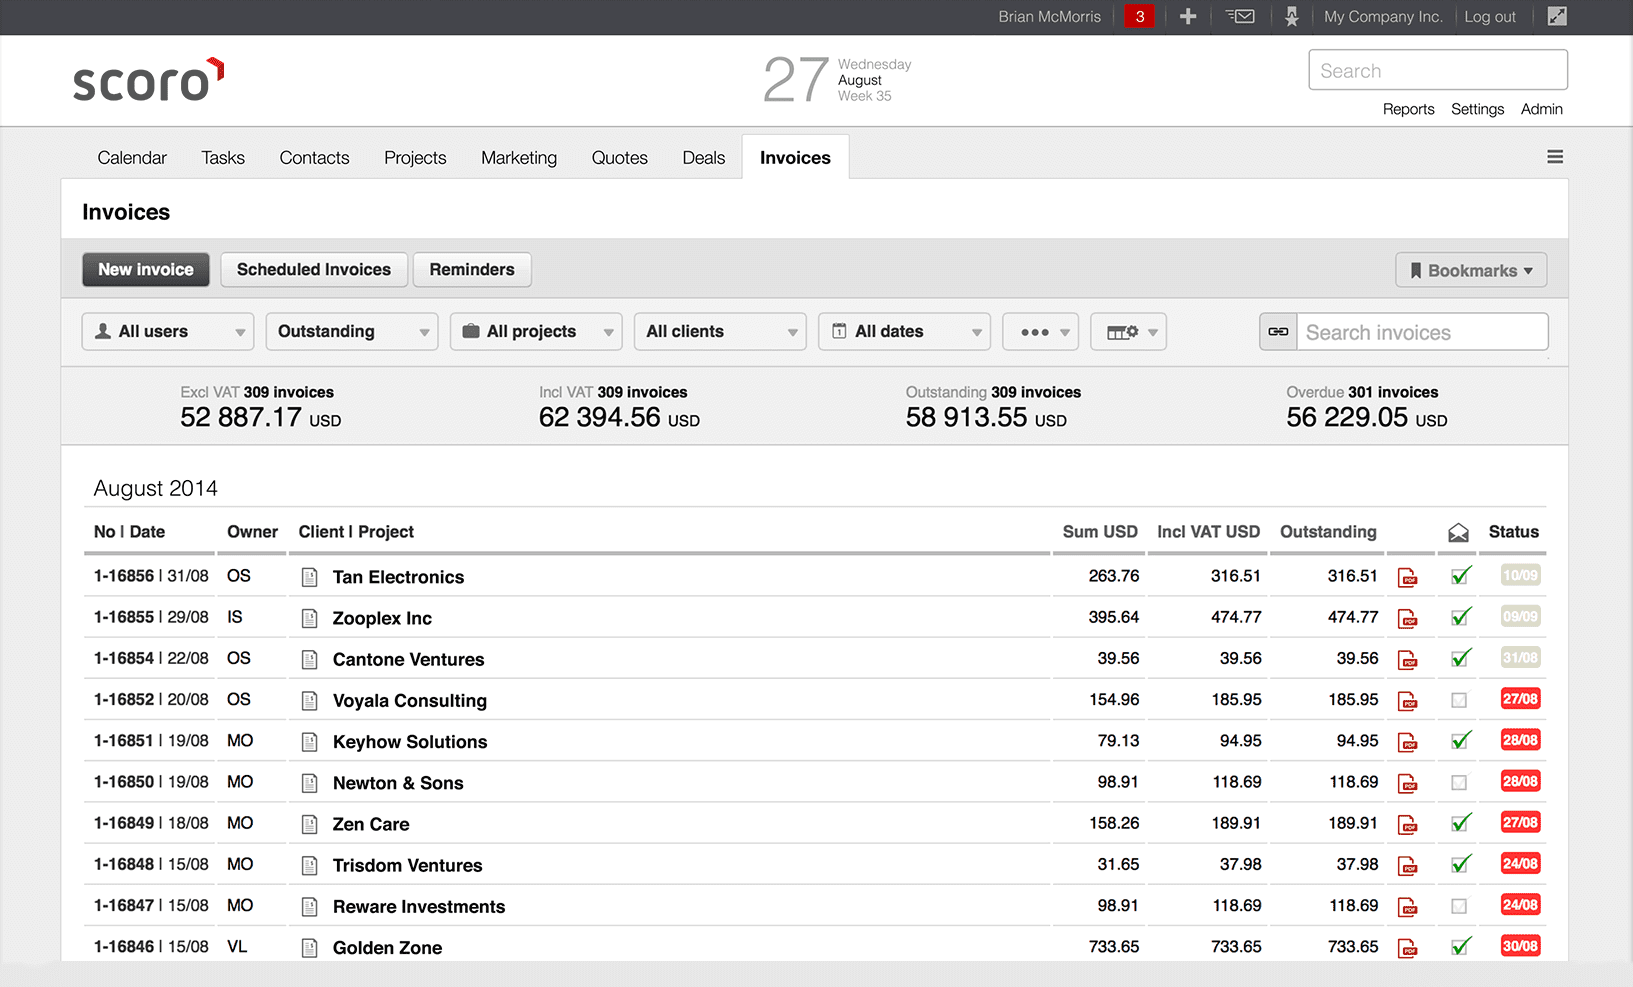The image size is (1633, 987).
Task: Open PDF for Reware Investments invoice
Action: [x=1408, y=906]
